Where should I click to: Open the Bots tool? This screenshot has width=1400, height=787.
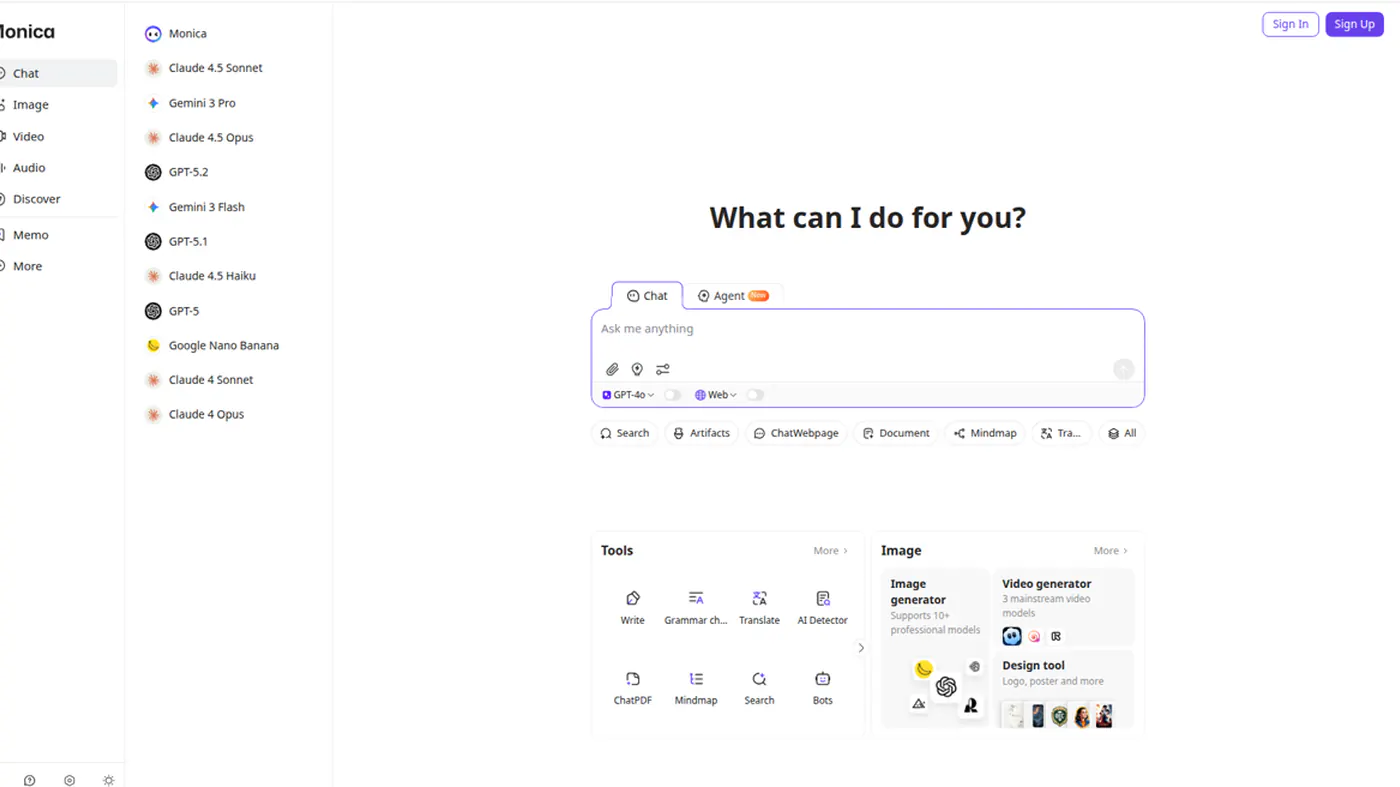[x=823, y=688]
